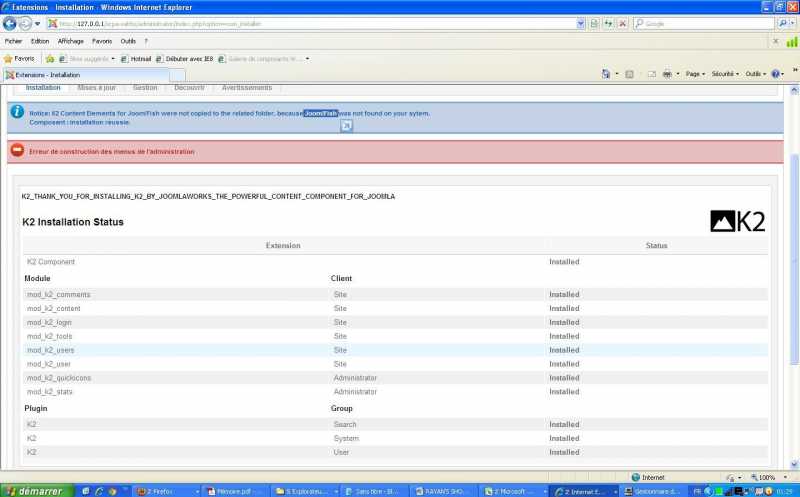Screen dimensions: 800x497
Task: Switch to the Mises à jour tab
Action: 96,88
